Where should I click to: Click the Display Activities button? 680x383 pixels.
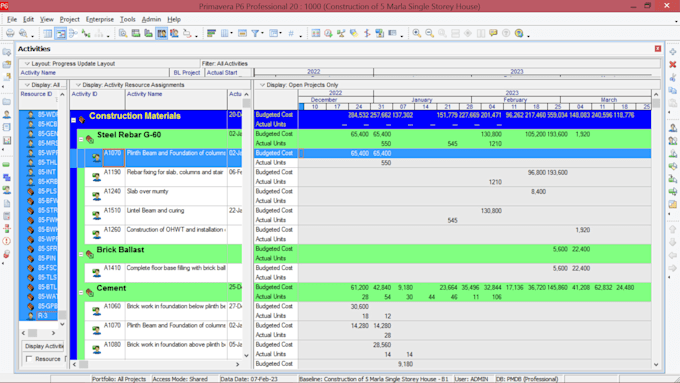[43, 346]
